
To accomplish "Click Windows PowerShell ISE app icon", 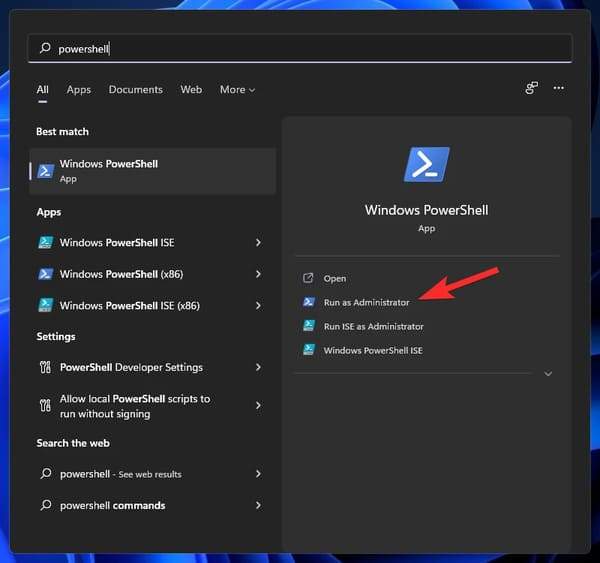I will [46, 243].
